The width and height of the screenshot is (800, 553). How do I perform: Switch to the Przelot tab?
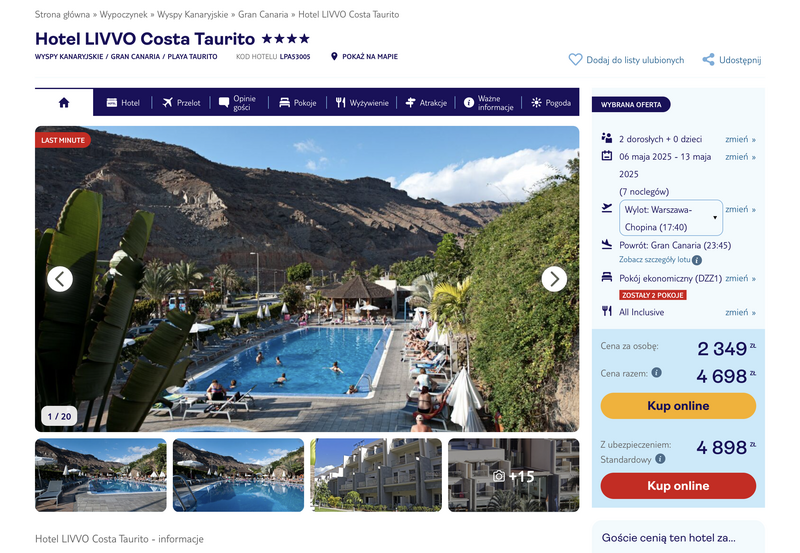[x=181, y=103]
